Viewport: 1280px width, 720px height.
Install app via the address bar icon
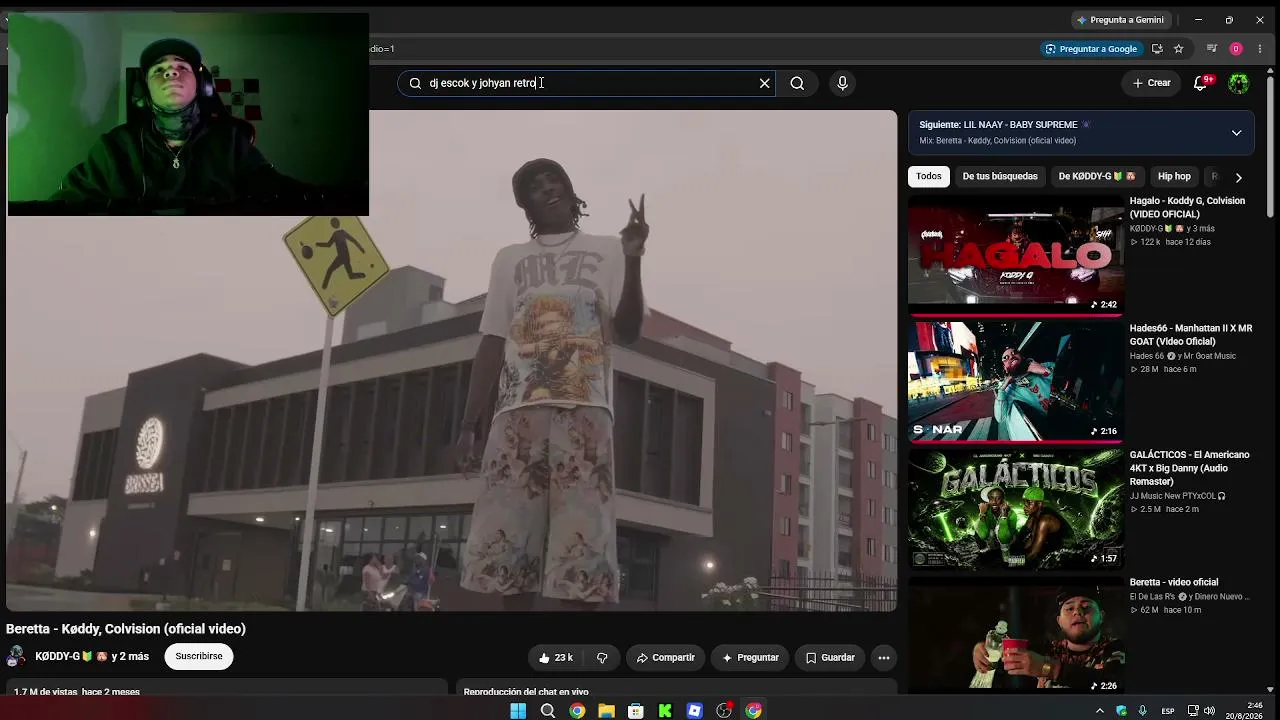pyautogui.click(x=1157, y=49)
